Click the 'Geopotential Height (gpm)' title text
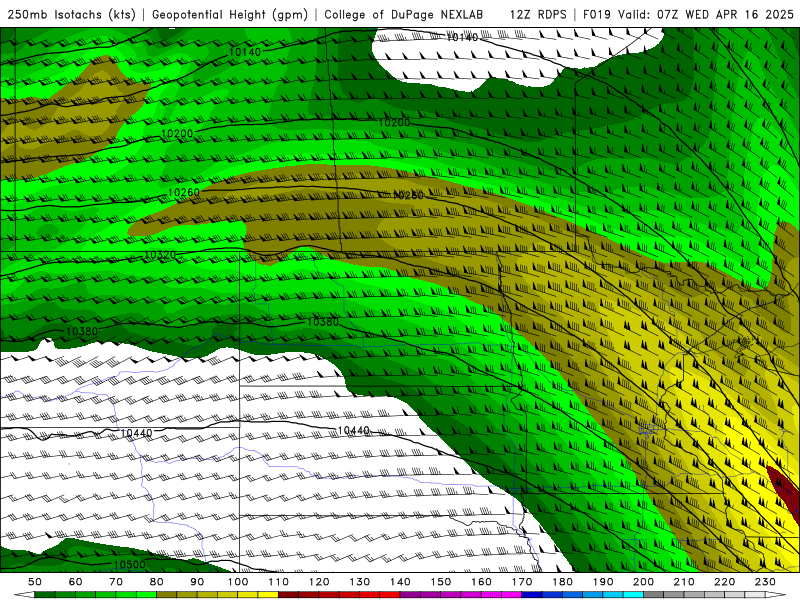This screenshot has width=800, height=600. pos(230,14)
